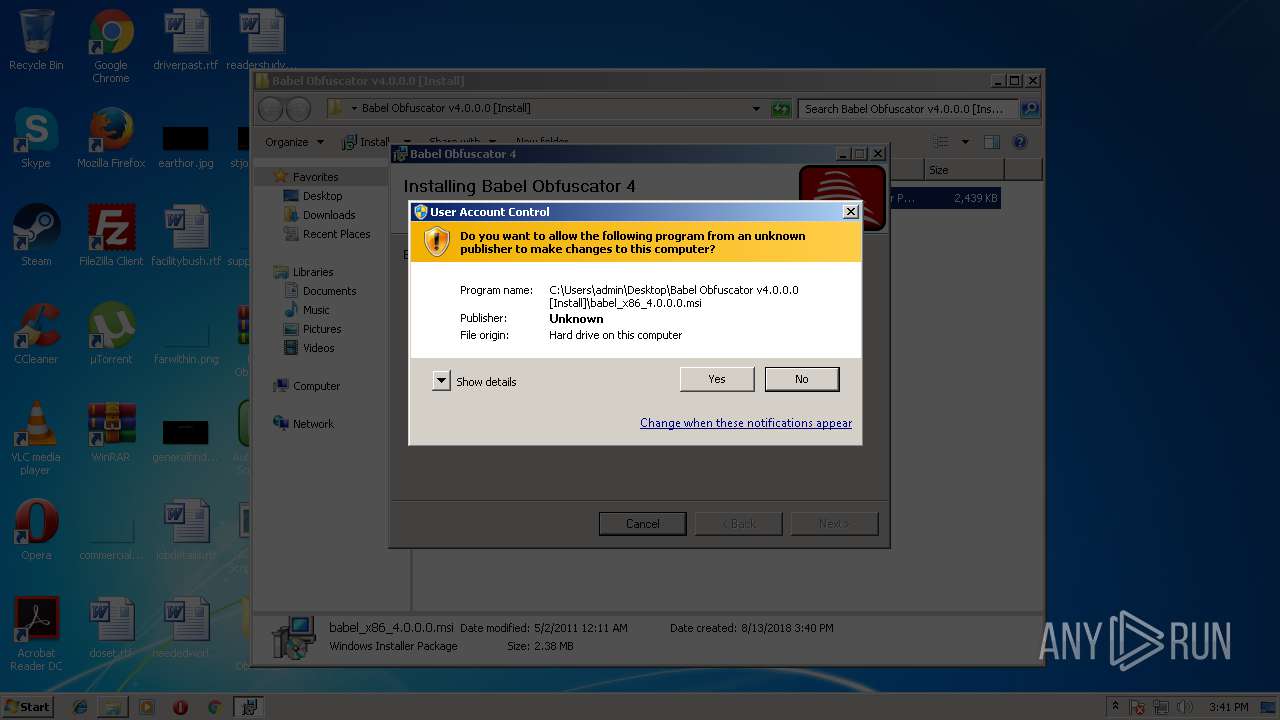
Task: Click Opera icon in taskbar
Action: click(x=180, y=707)
